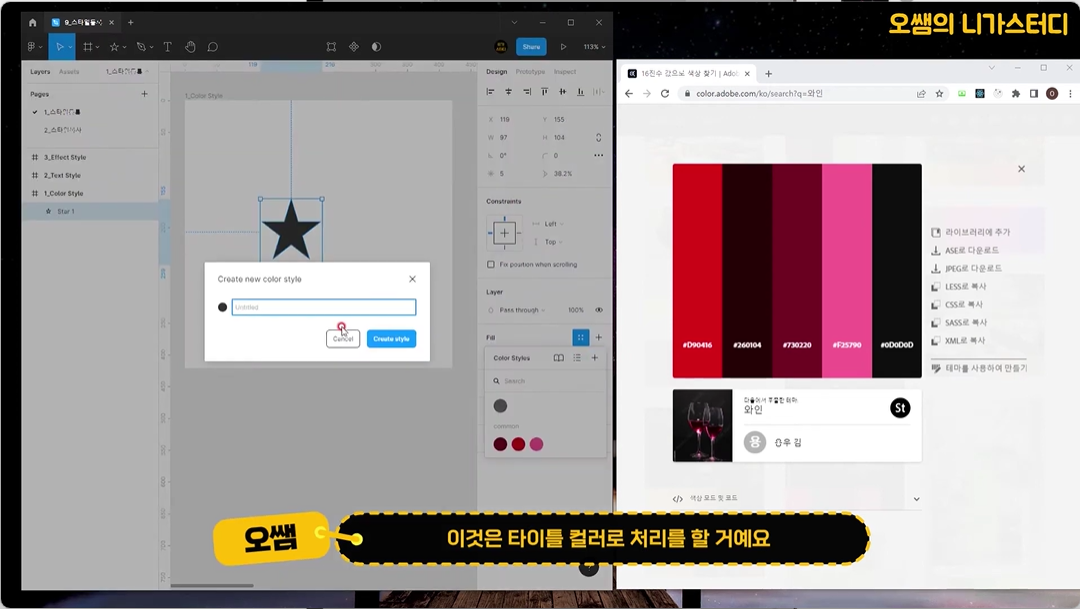Click the Use as mask icon

tap(376, 47)
